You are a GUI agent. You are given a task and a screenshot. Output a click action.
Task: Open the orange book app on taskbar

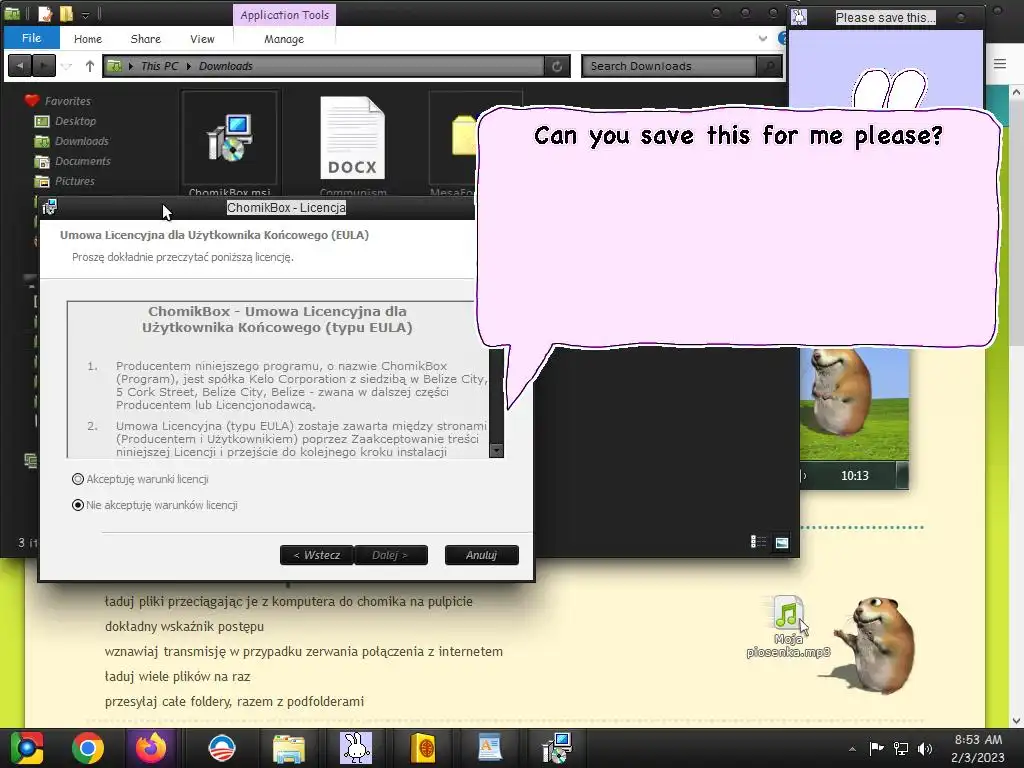423,748
